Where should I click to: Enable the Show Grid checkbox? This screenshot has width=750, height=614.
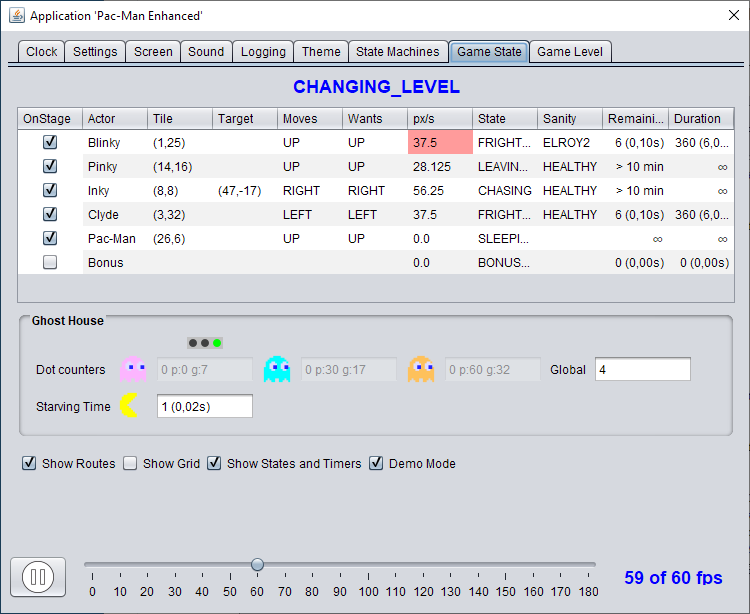click(130, 463)
